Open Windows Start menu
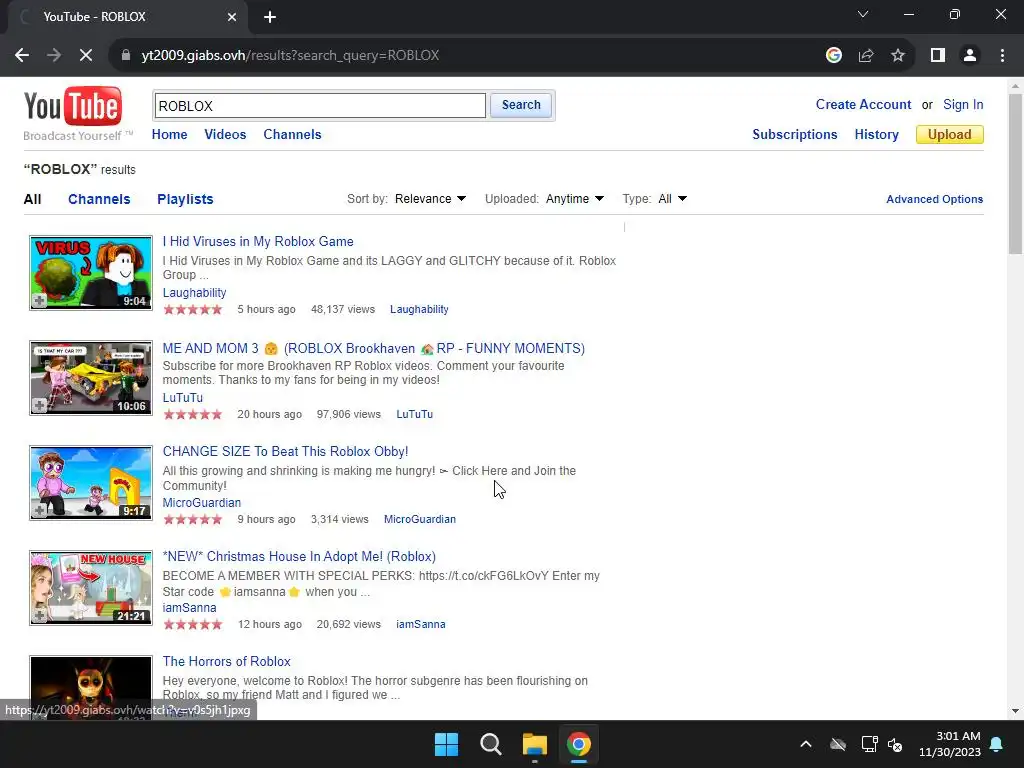1024x768 pixels. [x=447, y=744]
